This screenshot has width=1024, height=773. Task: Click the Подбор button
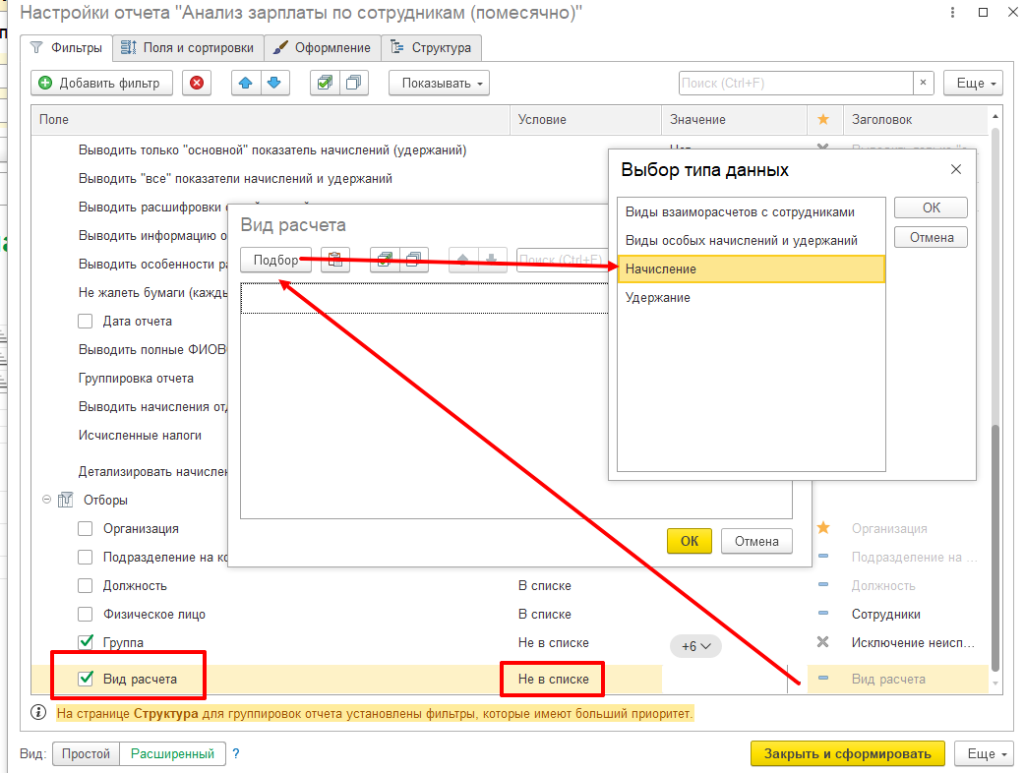[x=276, y=260]
